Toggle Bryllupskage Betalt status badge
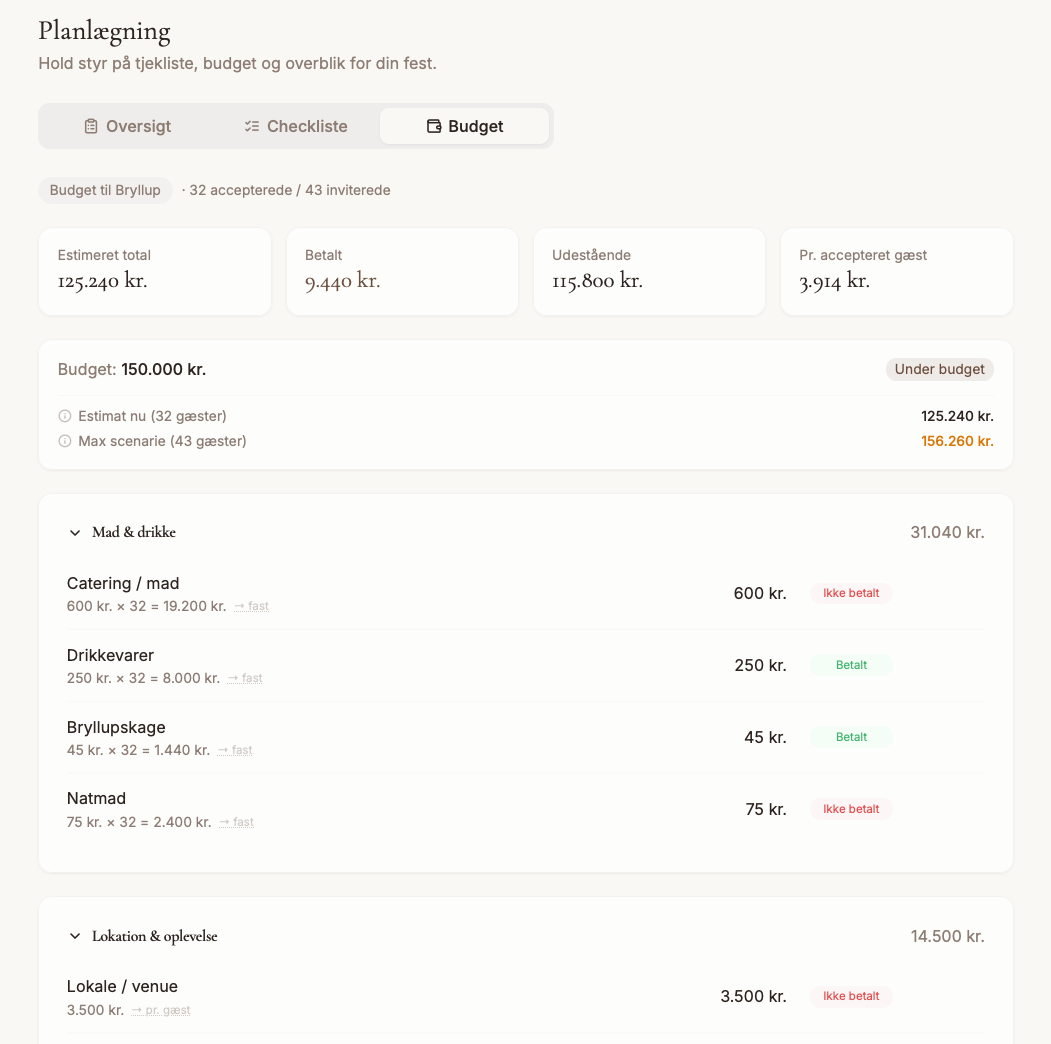 (851, 737)
